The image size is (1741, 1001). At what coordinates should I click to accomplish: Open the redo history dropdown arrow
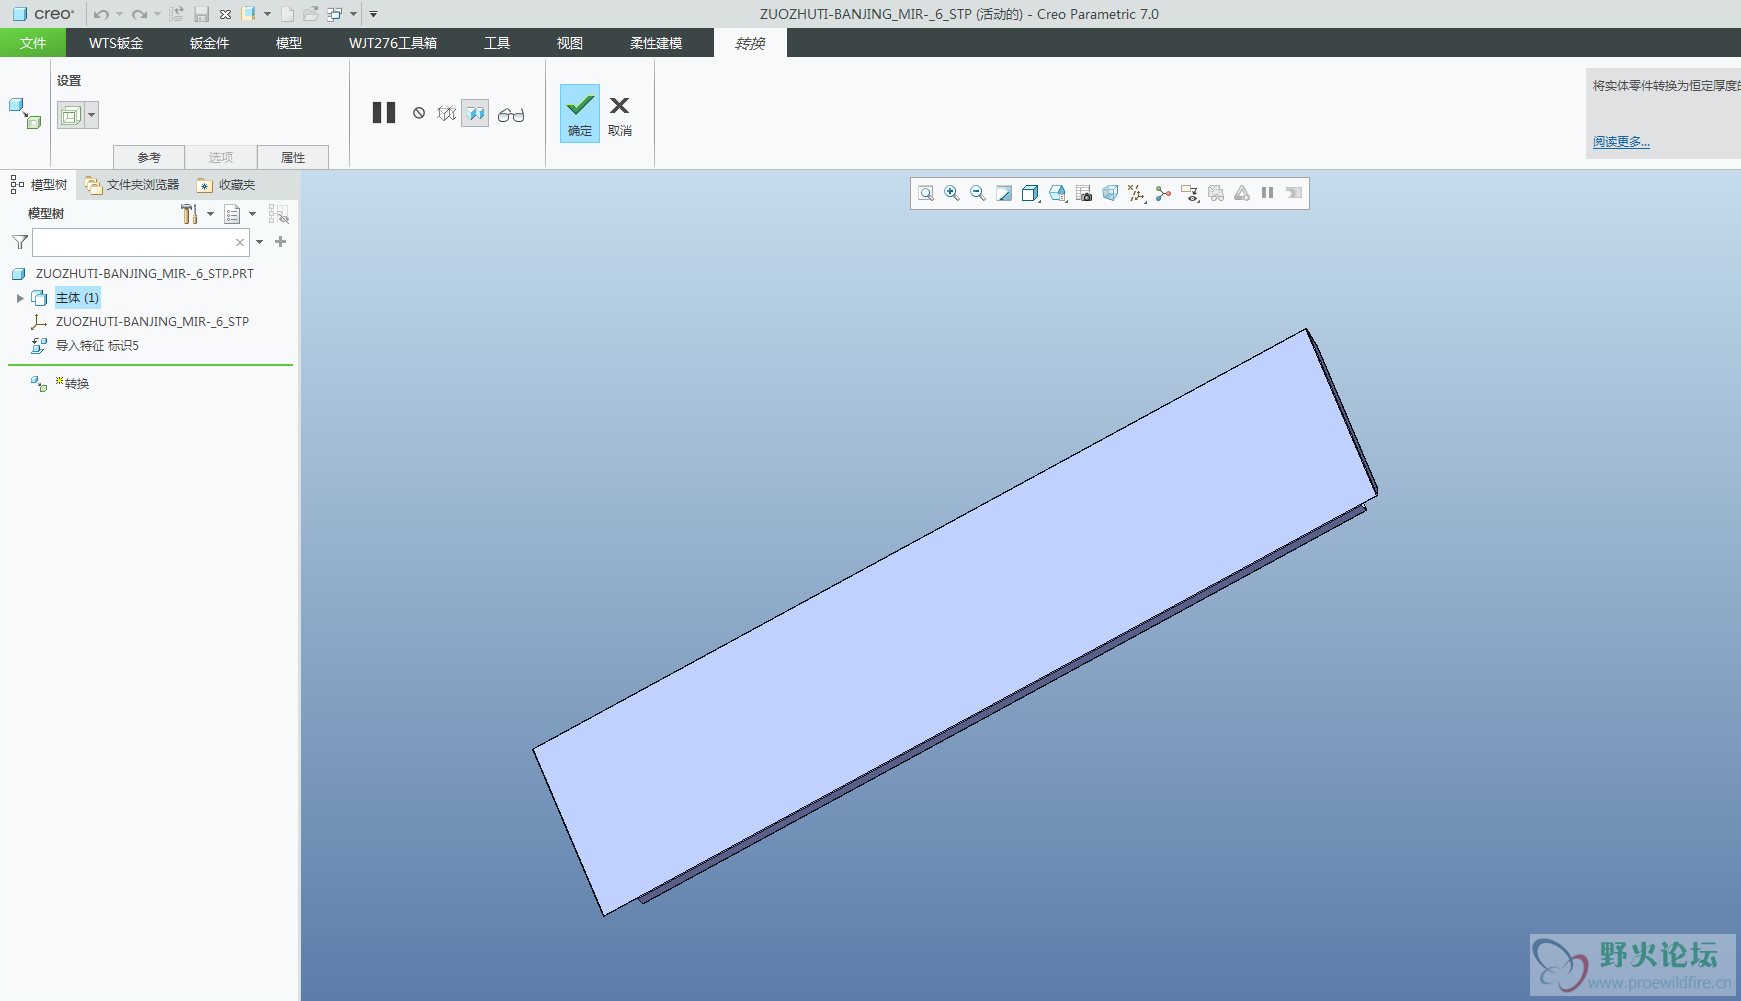[x=157, y=14]
